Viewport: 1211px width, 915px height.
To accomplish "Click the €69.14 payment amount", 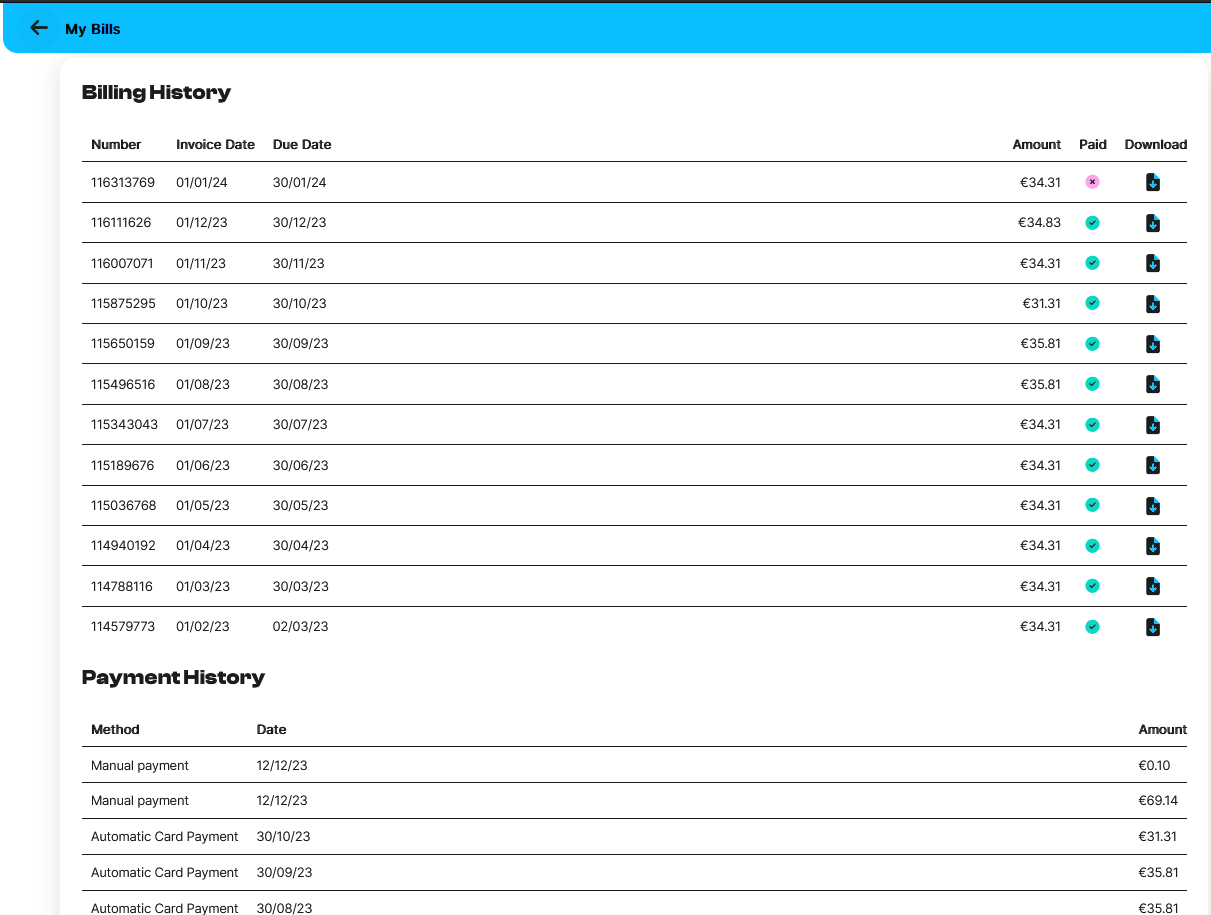I will [1158, 800].
